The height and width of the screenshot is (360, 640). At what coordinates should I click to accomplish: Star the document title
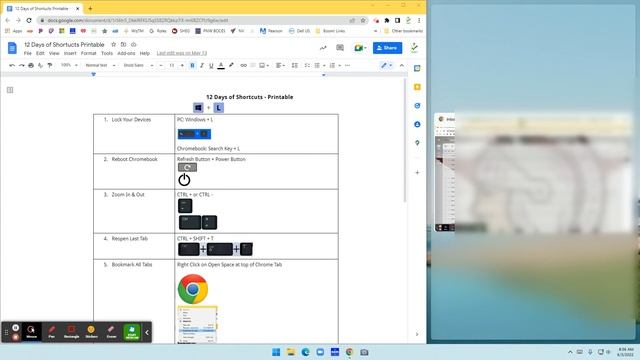click(113, 44)
